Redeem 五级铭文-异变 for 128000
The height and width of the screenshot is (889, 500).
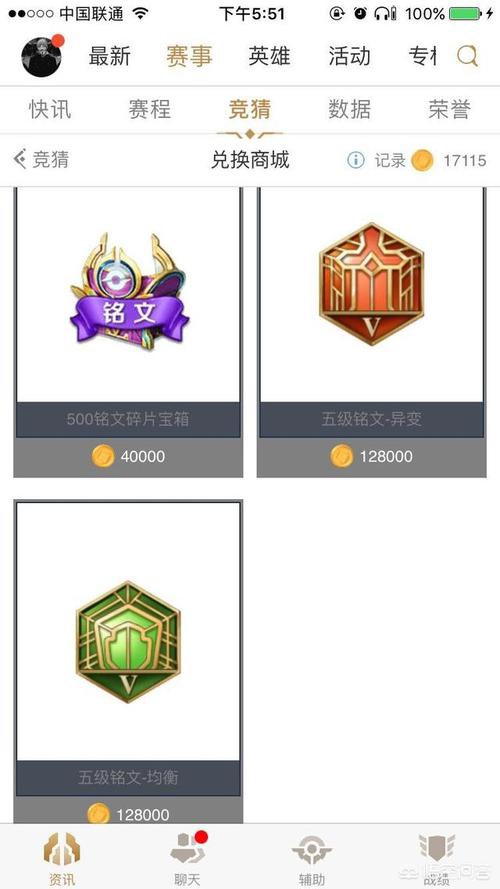tap(372, 456)
